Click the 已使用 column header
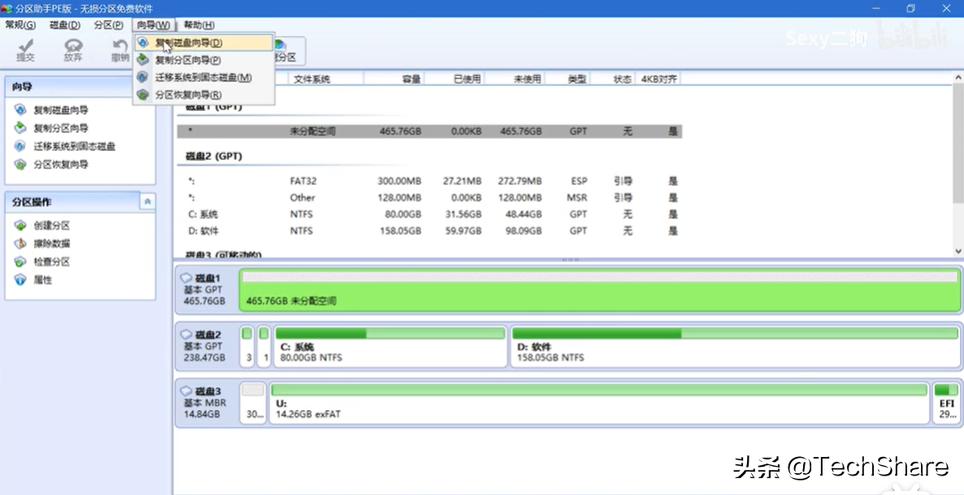The image size is (964, 495). tap(454, 79)
